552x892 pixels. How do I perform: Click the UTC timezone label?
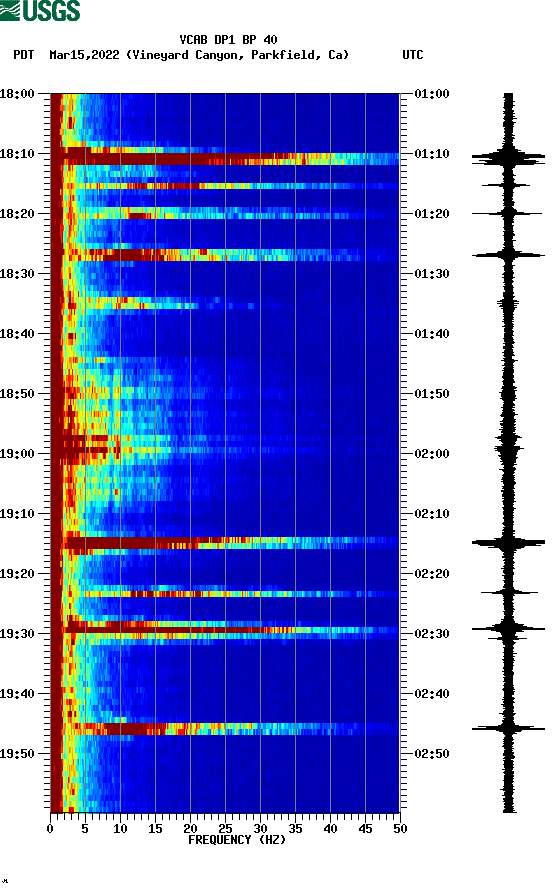click(413, 55)
